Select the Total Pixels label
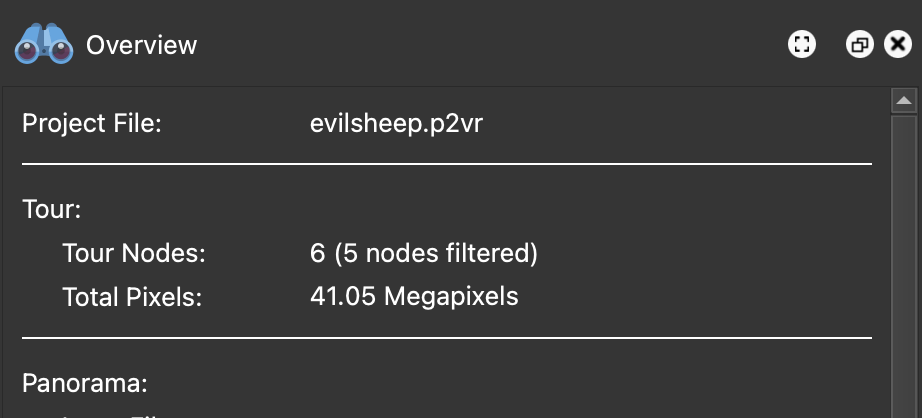The height and width of the screenshot is (418, 922). point(131,297)
